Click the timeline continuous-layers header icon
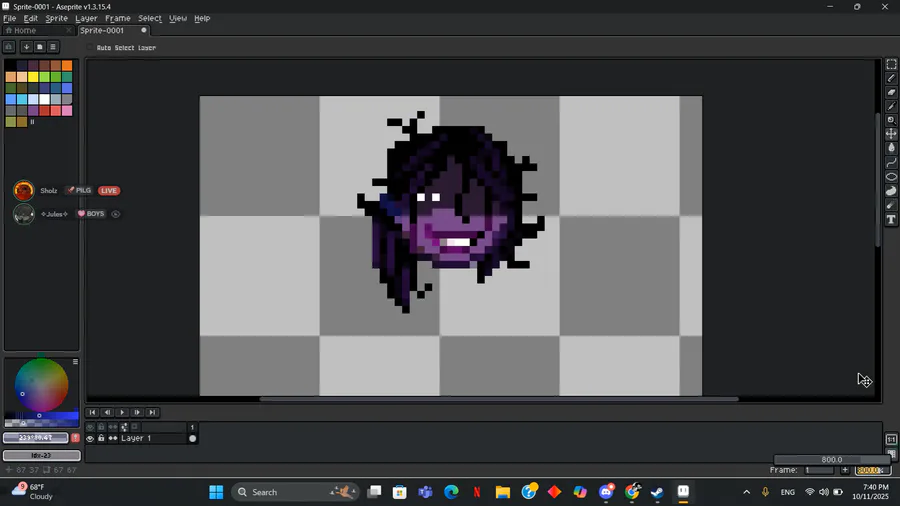 pyautogui.click(x=113, y=427)
